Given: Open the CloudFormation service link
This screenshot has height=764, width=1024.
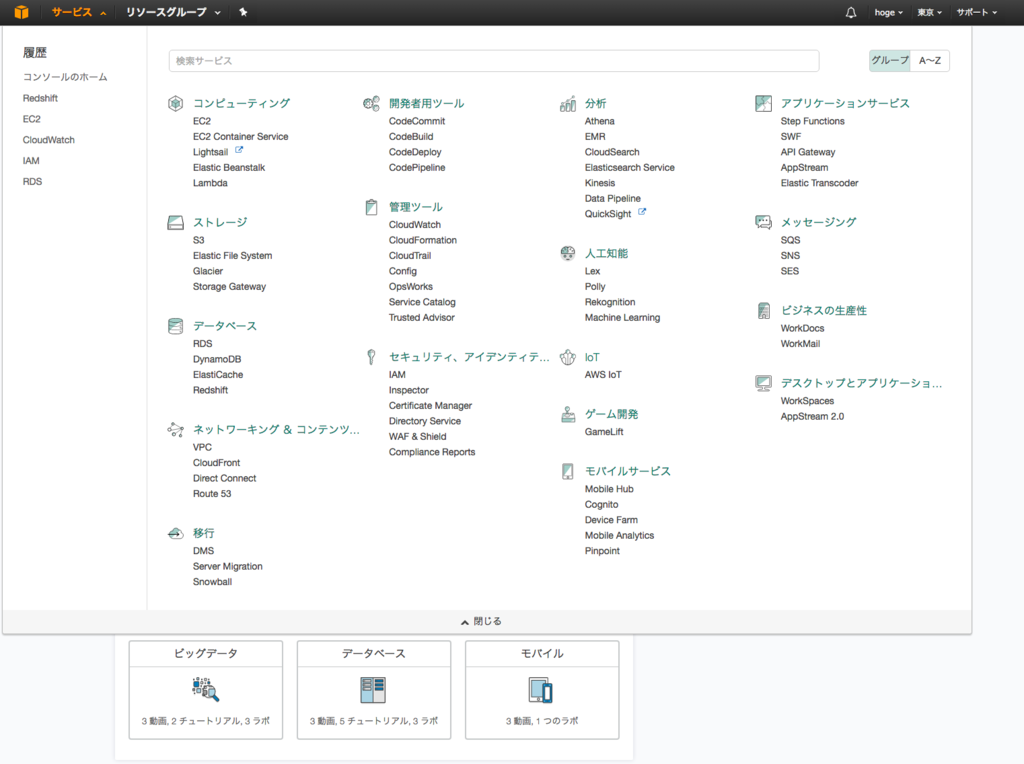Looking at the screenshot, I should point(423,240).
